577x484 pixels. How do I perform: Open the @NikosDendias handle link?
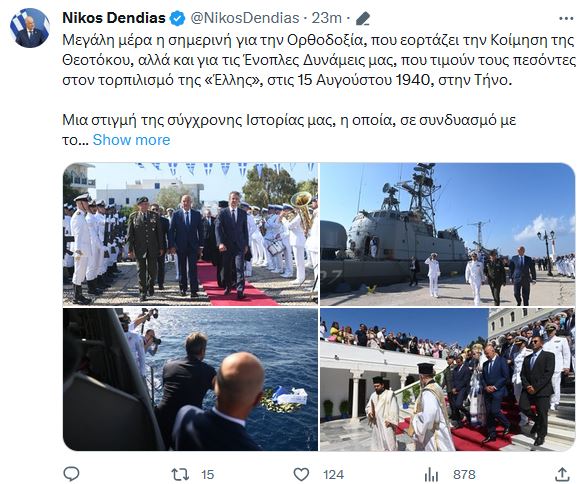(x=244, y=18)
